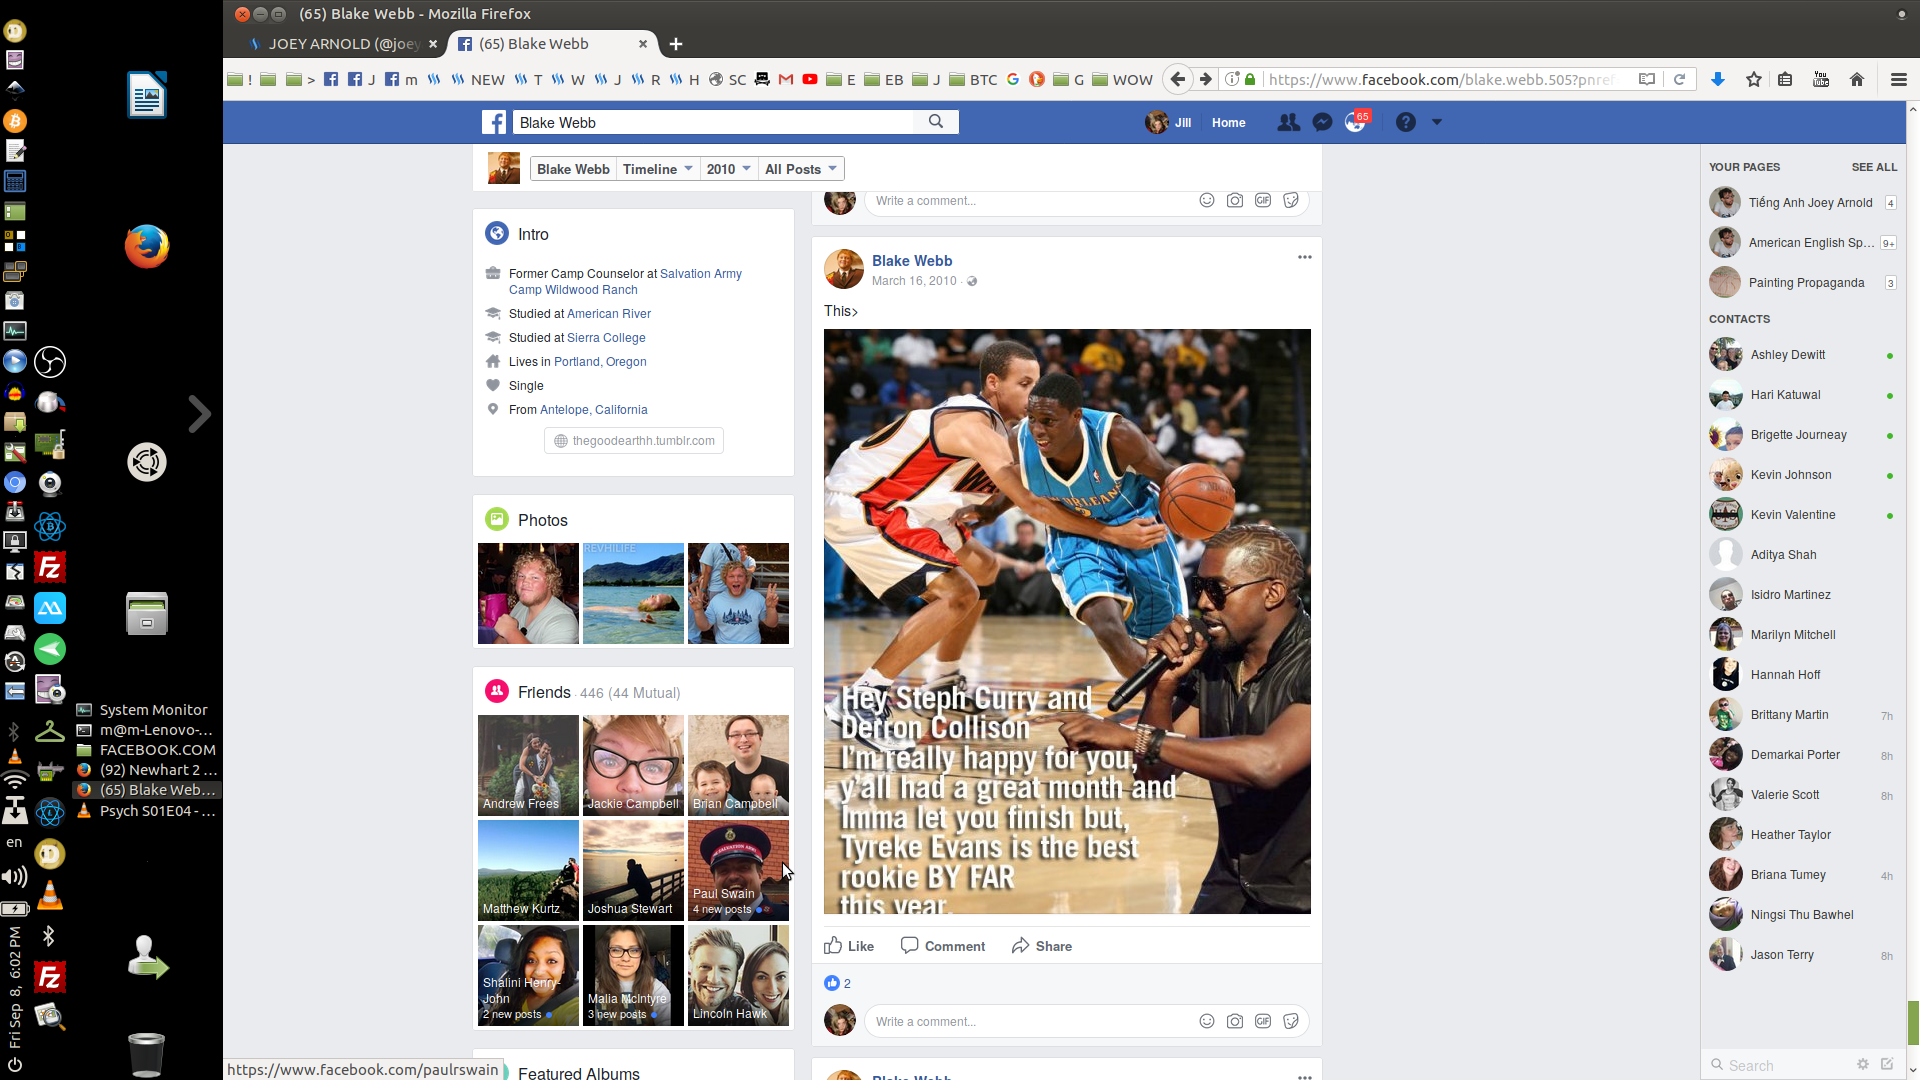
Task: Open a new browser tab
Action: click(x=676, y=44)
